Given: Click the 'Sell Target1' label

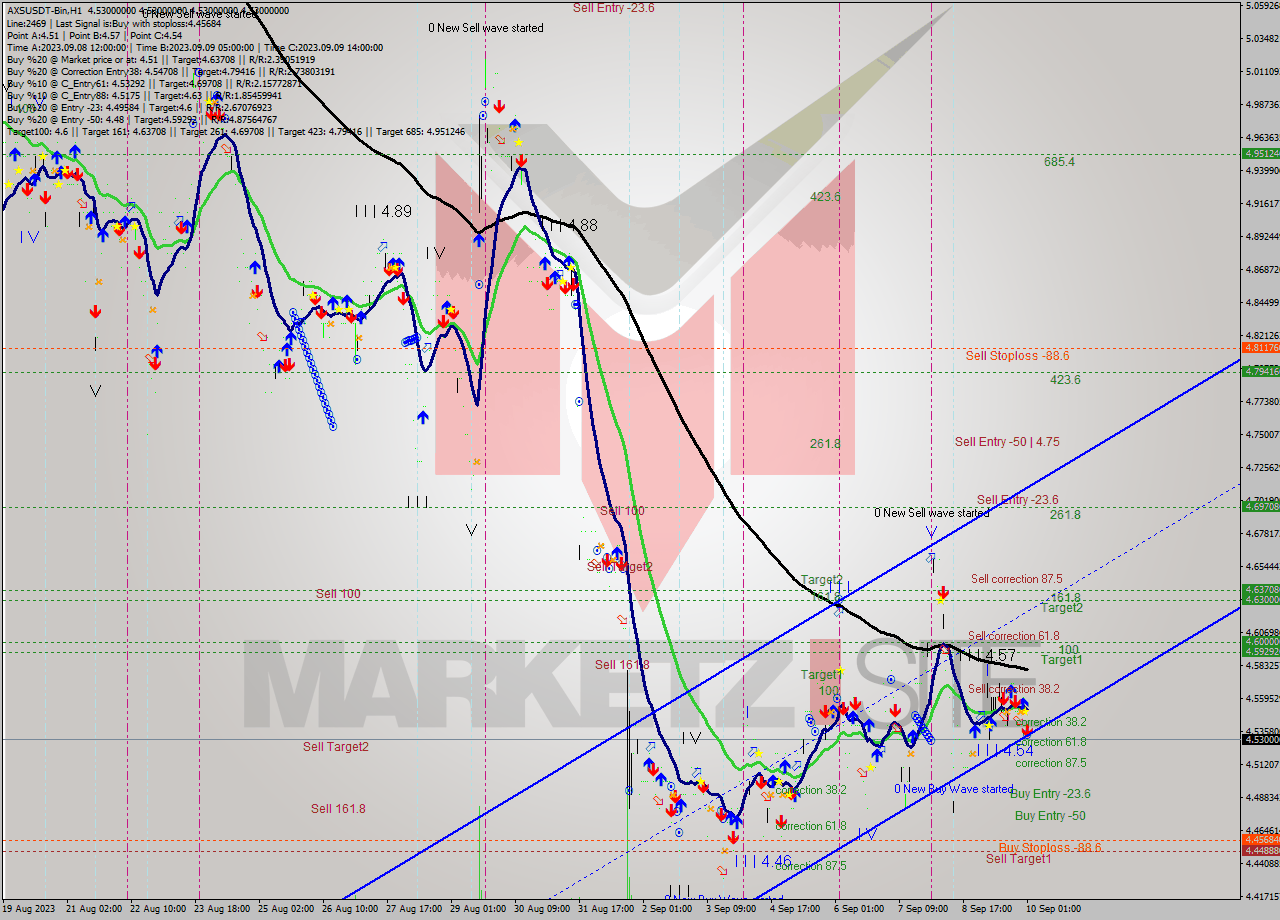Looking at the screenshot, I should point(1019,859).
